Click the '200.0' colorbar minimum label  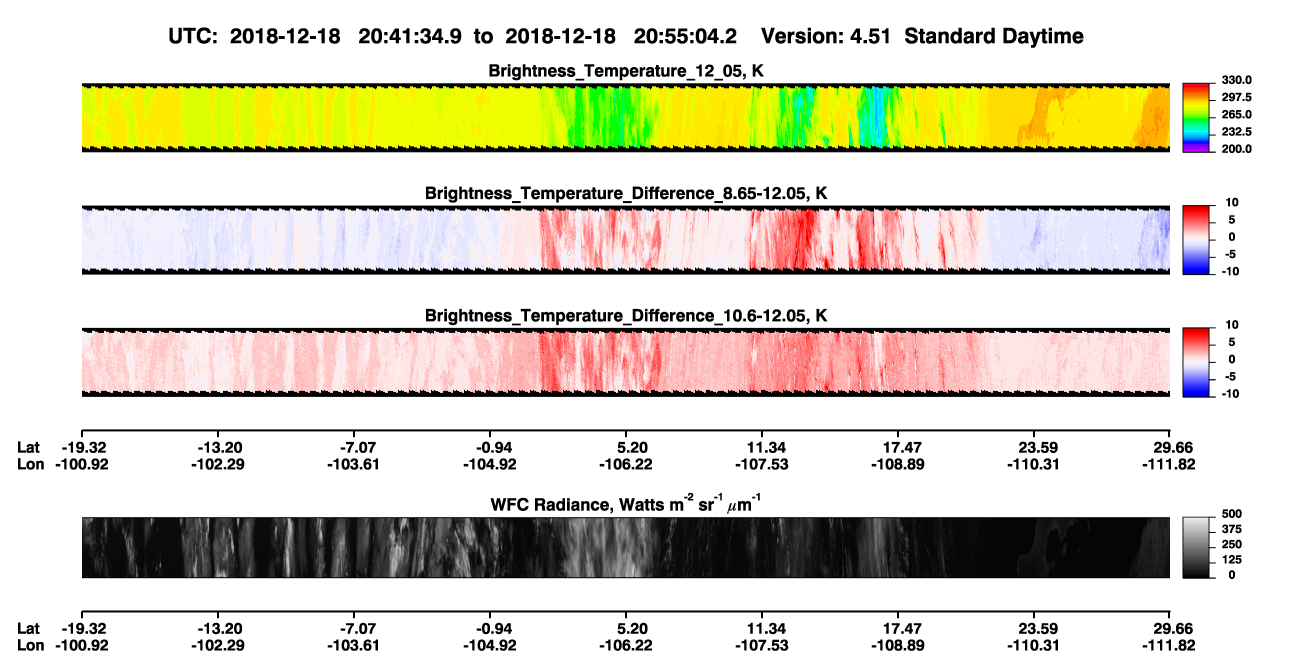(x=1235, y=148)
